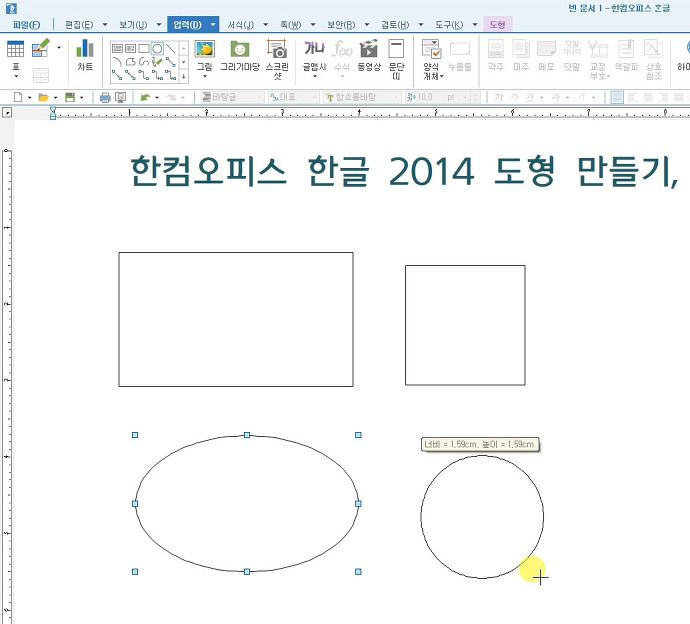Select the square shape in the document
This screenshot has height=624, width=690.
click(x=465, y=325)
